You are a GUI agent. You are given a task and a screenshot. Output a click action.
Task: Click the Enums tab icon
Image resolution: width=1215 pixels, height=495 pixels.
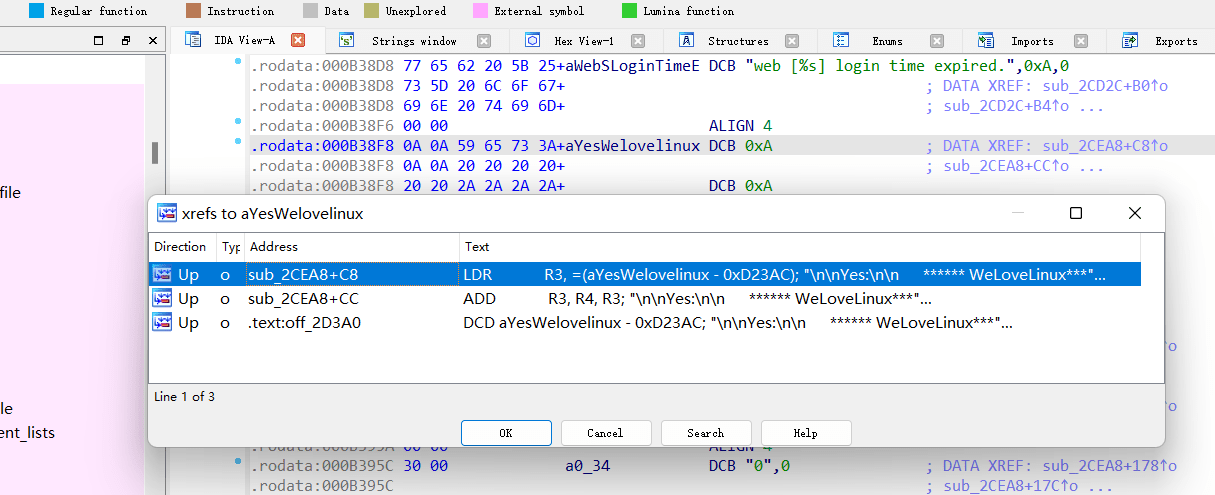[841, 41]
